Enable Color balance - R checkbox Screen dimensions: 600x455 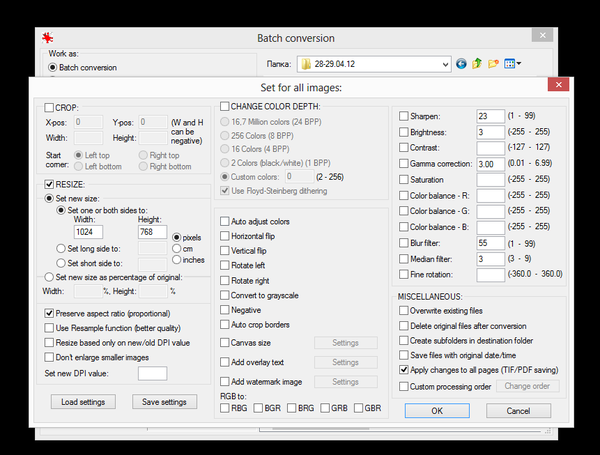click(404, 196)
